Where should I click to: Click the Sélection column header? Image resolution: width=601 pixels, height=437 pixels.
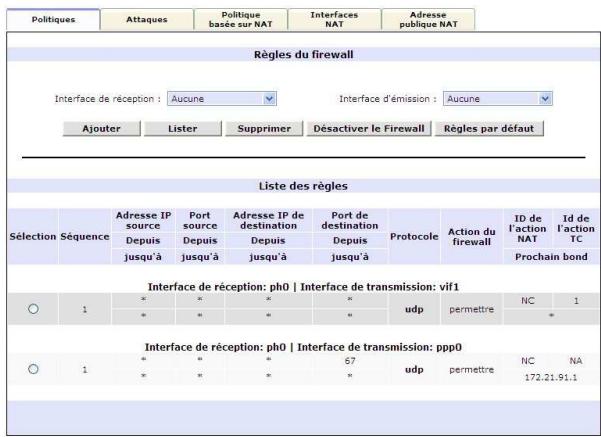(33, 237)
